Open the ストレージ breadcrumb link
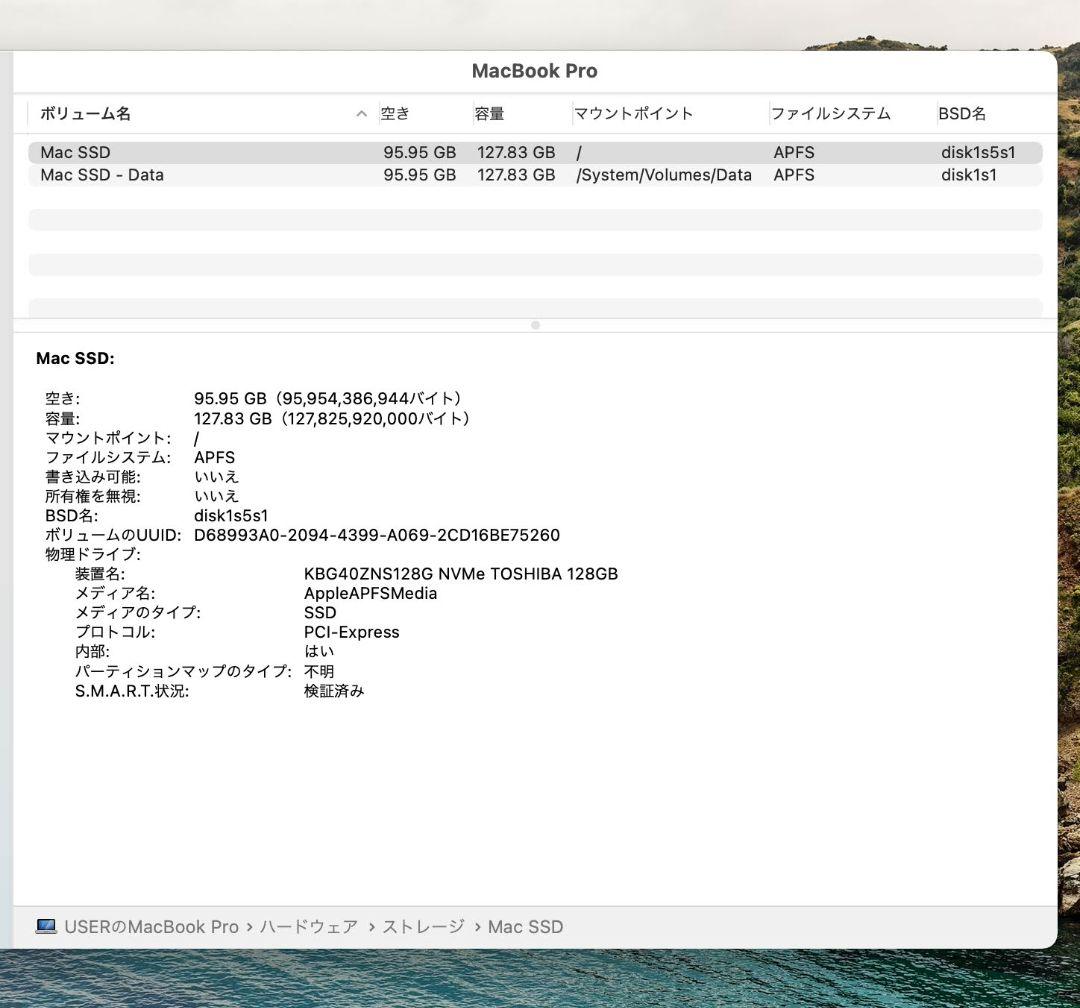 (x=423, y=926)
